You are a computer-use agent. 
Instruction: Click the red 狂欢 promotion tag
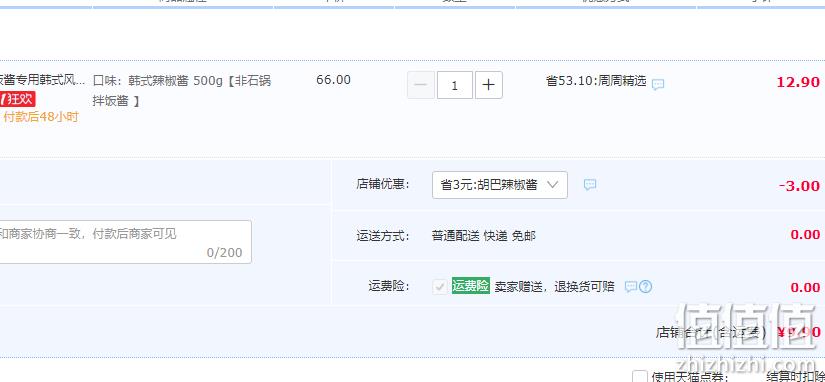tap(17, 99)
